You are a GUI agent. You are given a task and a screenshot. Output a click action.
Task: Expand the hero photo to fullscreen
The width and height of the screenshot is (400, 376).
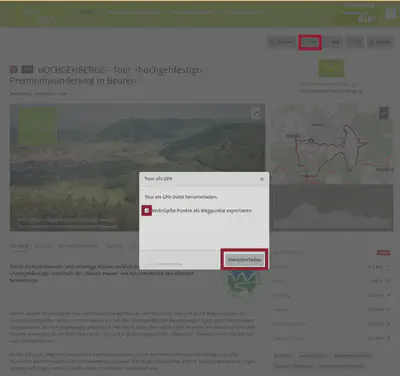(x=256, y=113)
